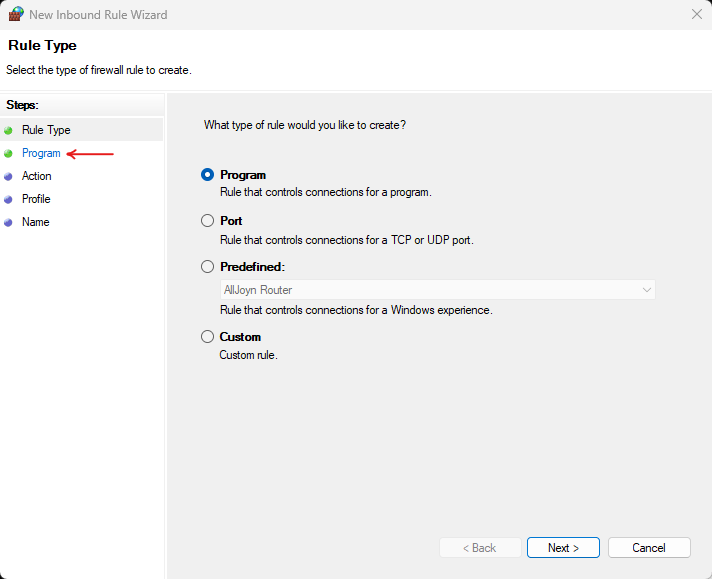
Task: Click the purple bullet beside Profile step
Action: click(x=8, y=199)
